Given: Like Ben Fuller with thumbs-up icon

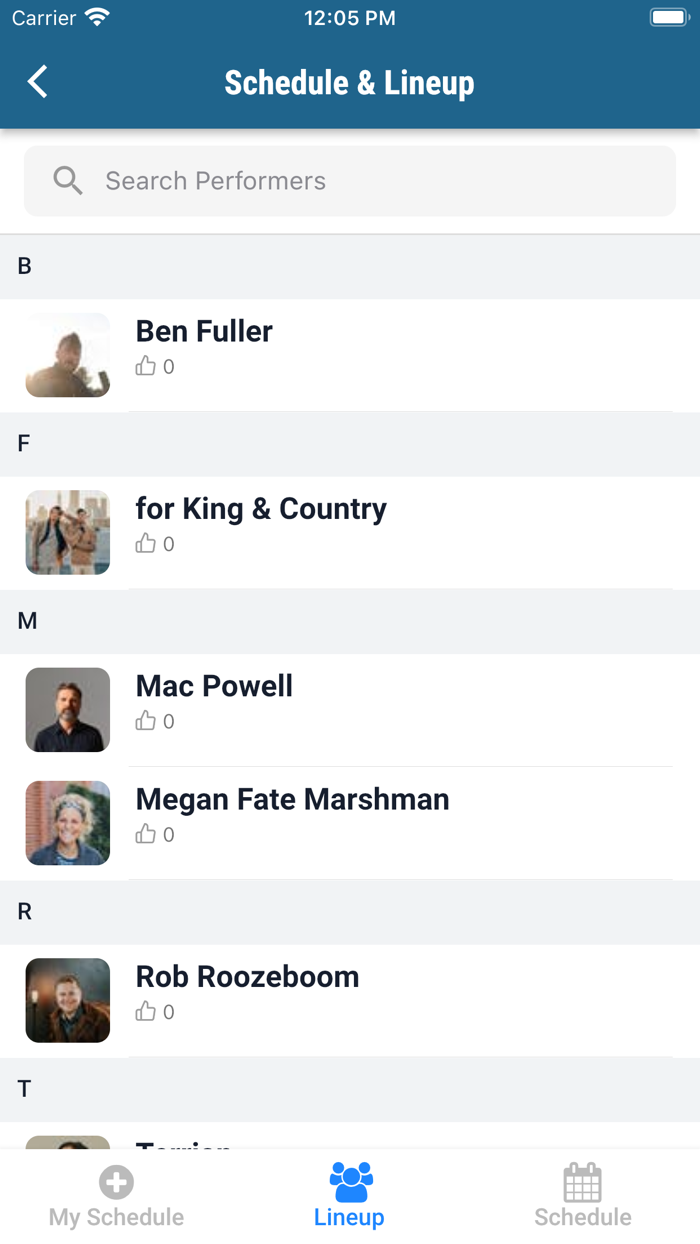Looking at the screenshot, I should click(x=146, y=366).
